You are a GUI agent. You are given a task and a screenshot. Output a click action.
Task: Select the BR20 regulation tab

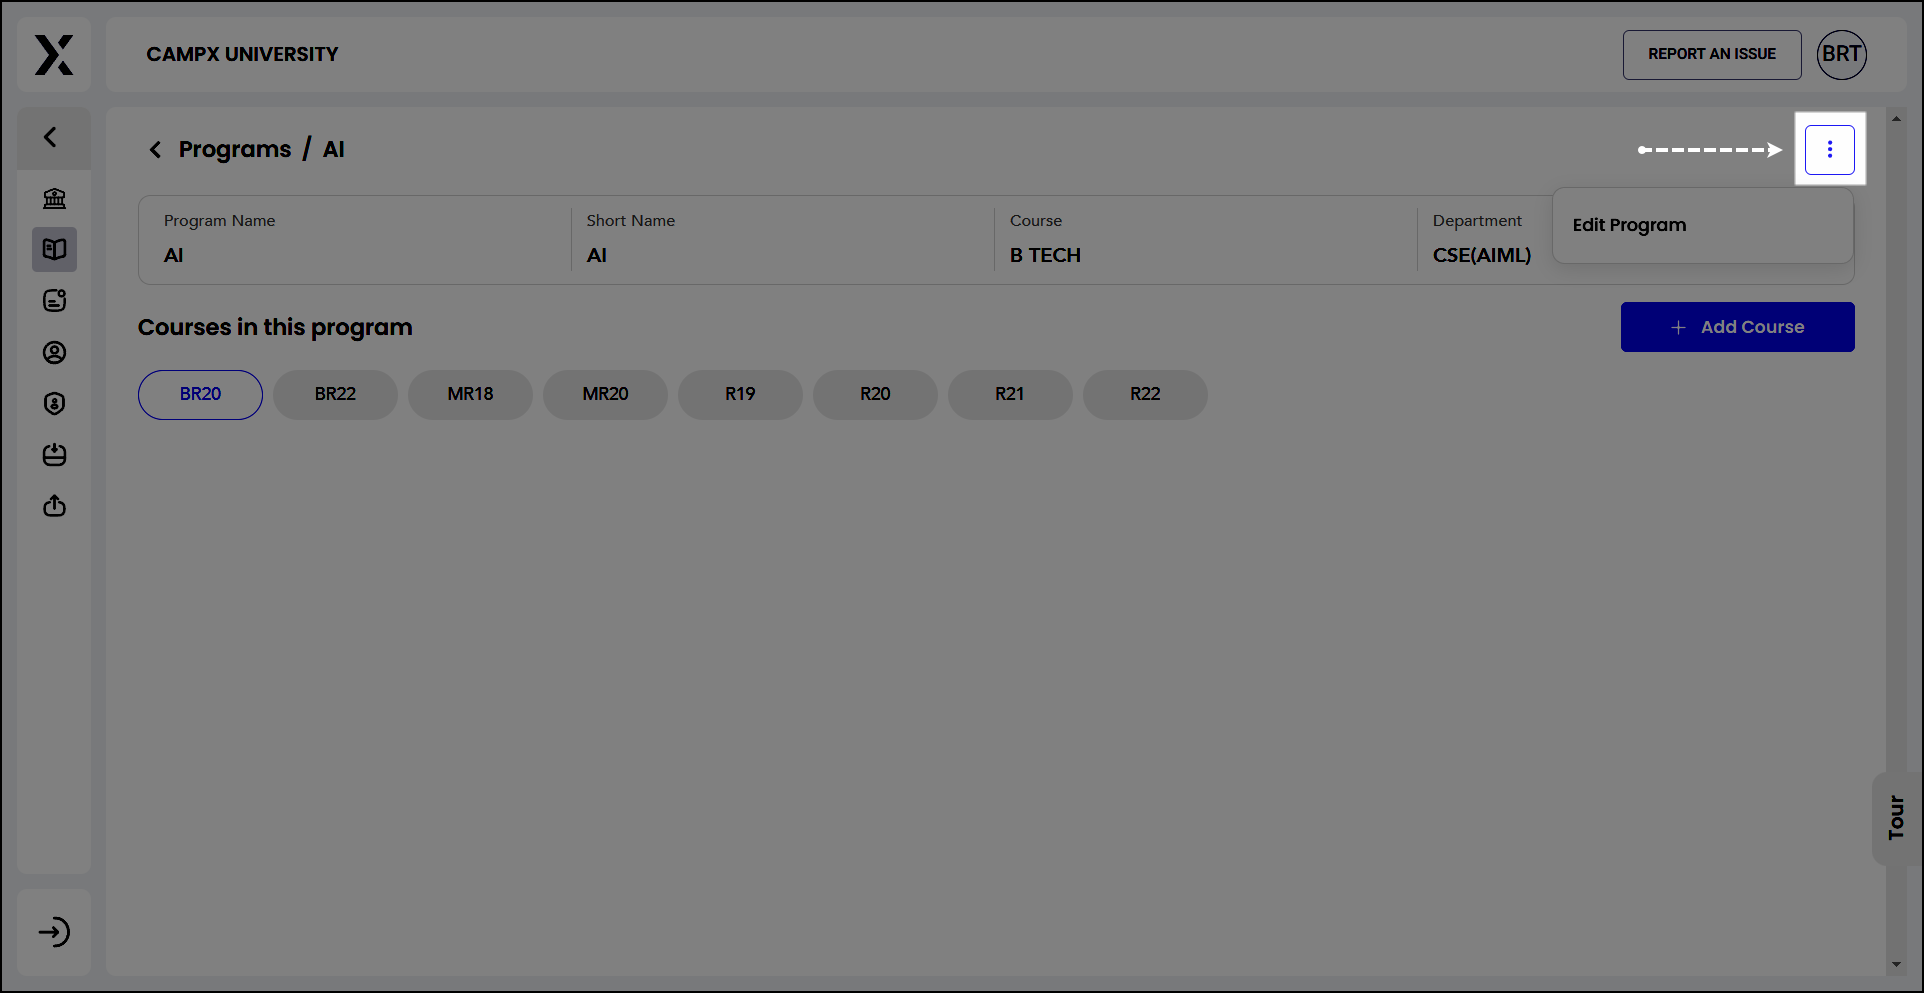tap(200, 394)
